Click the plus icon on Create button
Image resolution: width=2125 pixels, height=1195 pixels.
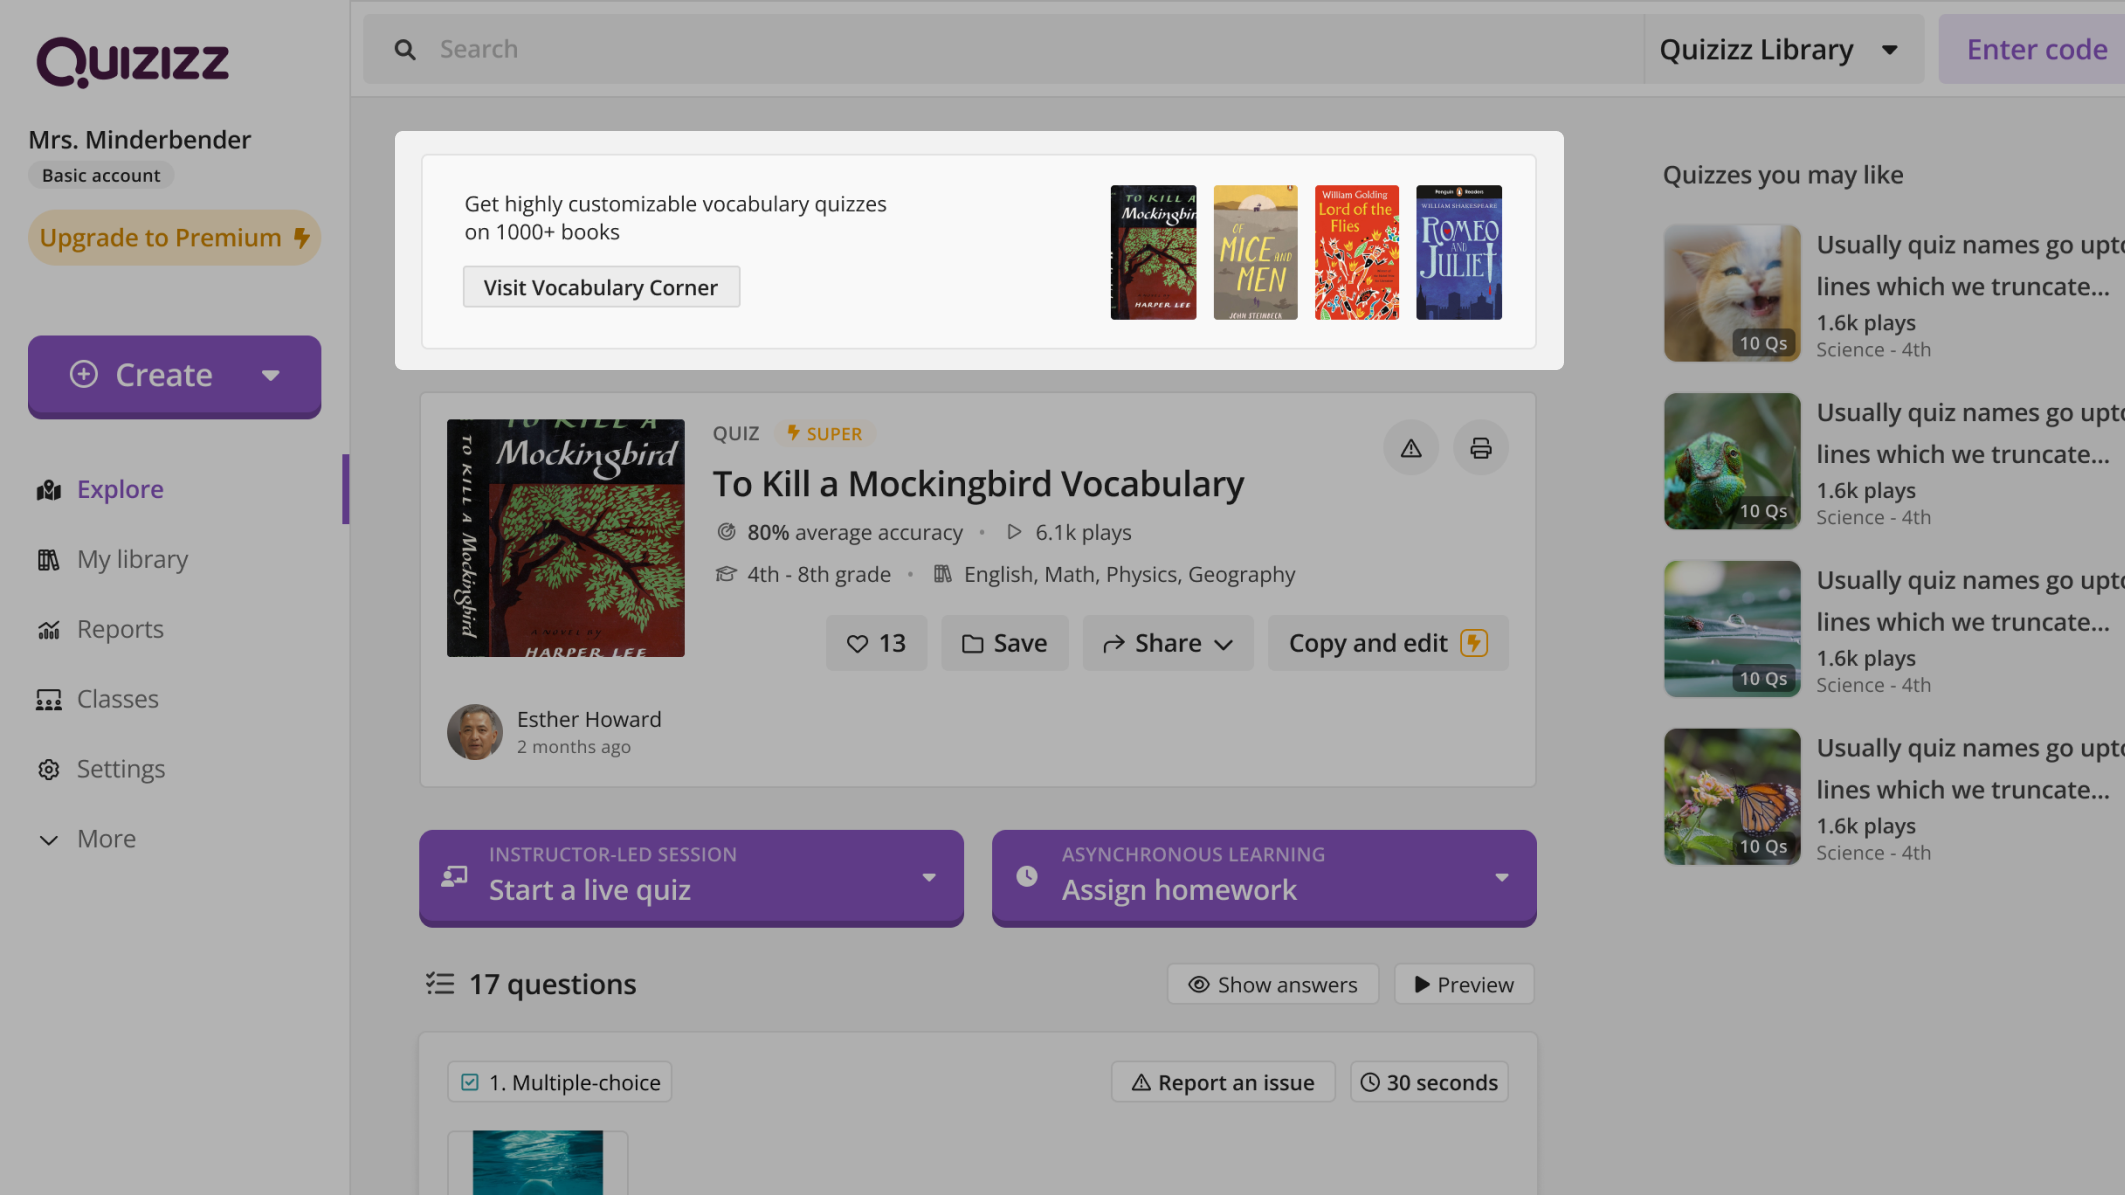pyautogui.click(x=84, y=375)
